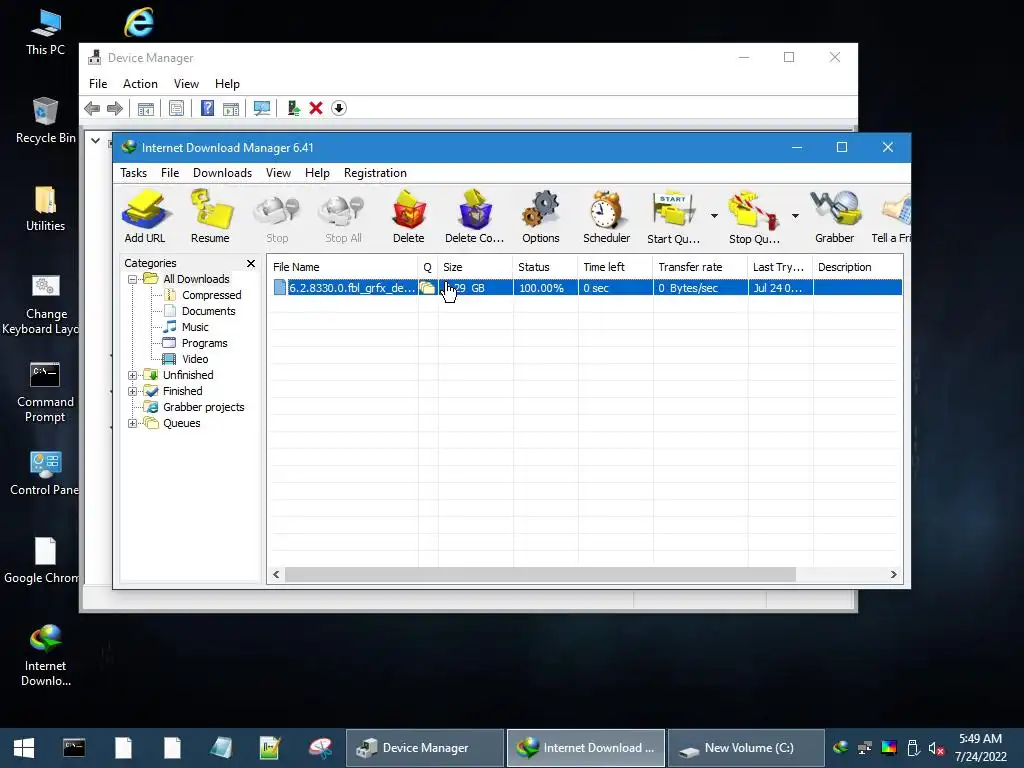Click Device Manager back arrow icon
This screenshot has width=1024, height=768.
pos(92,108)
